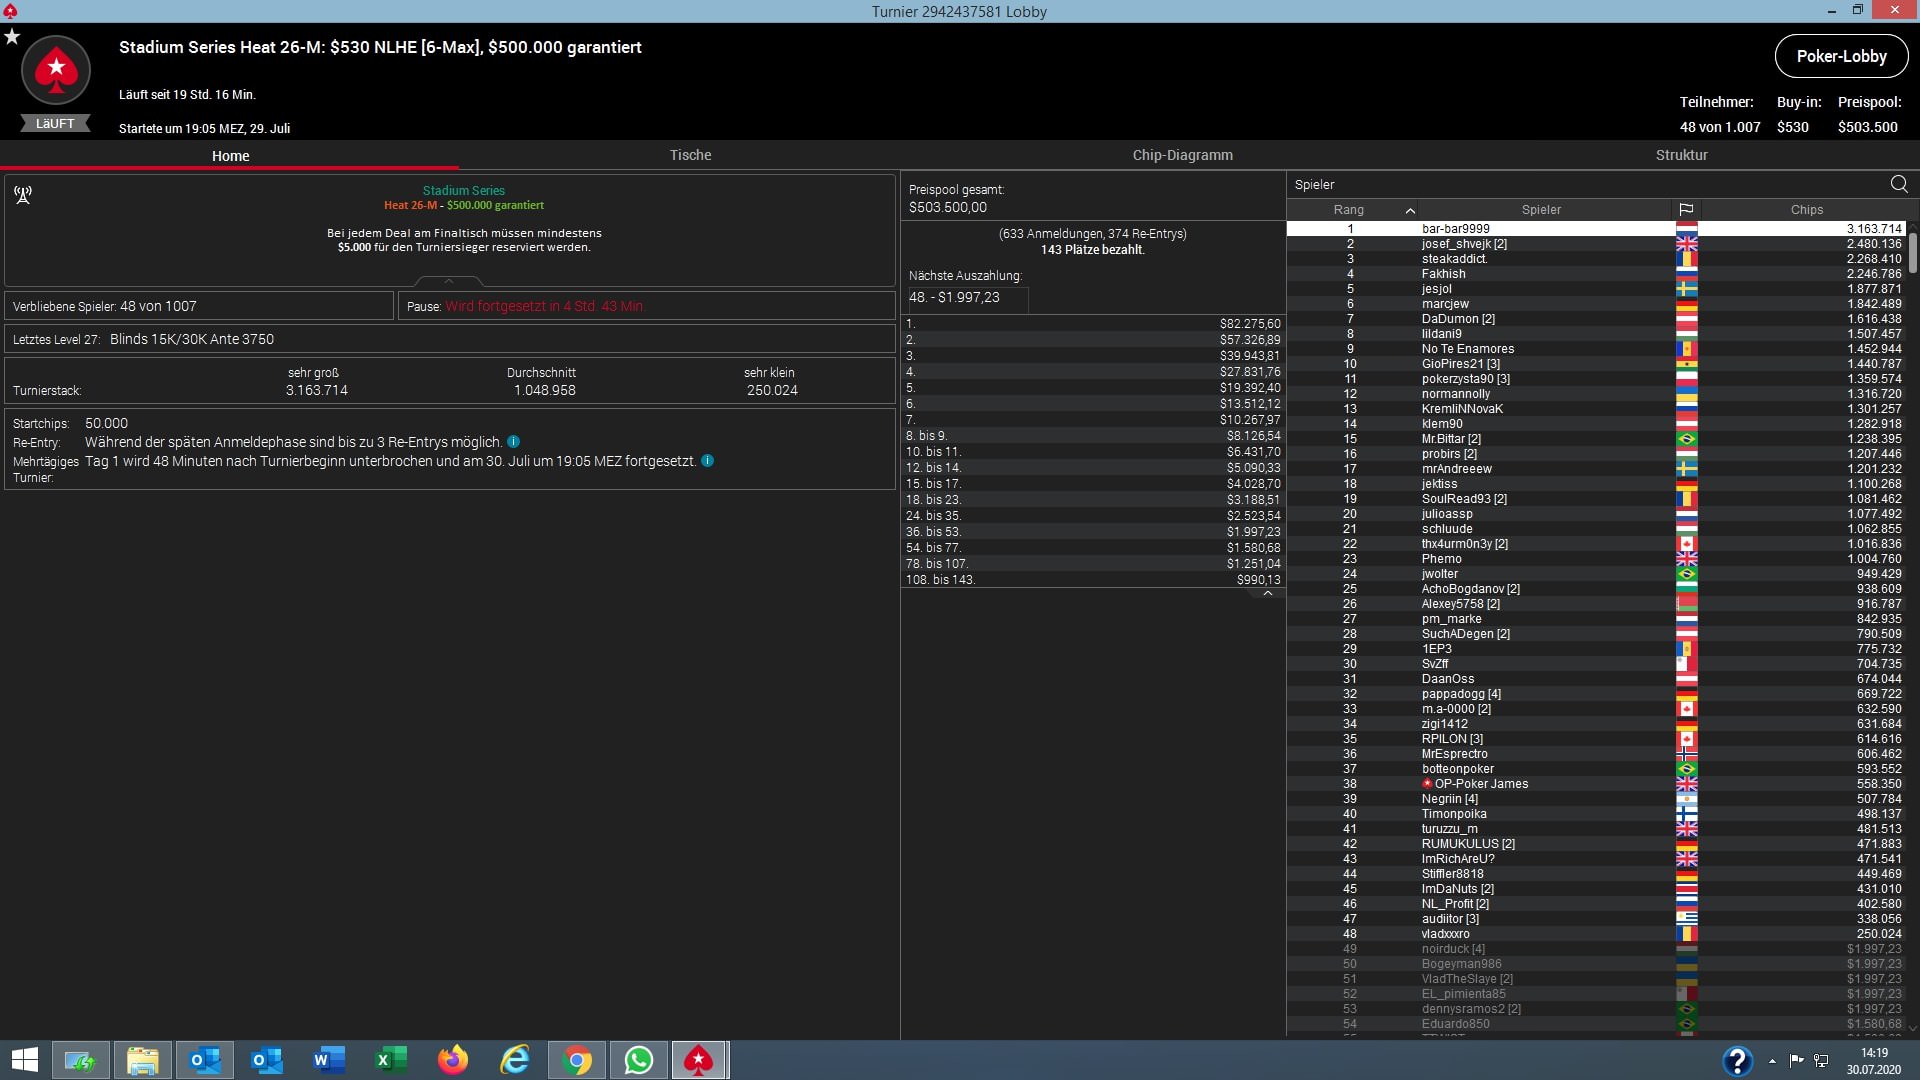Image resolution: width=1920 pixels, height=1080 pixels.
Task: Sort the player list by Chips
Action: coord(1806,210)
